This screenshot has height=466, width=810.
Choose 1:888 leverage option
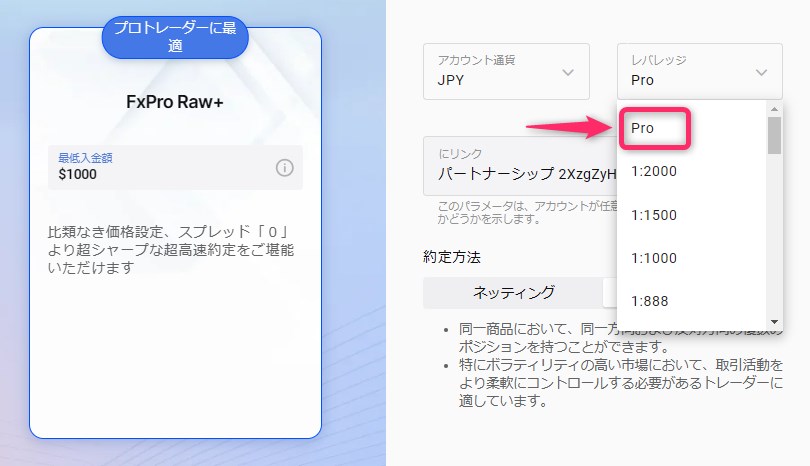coord(691,301)
